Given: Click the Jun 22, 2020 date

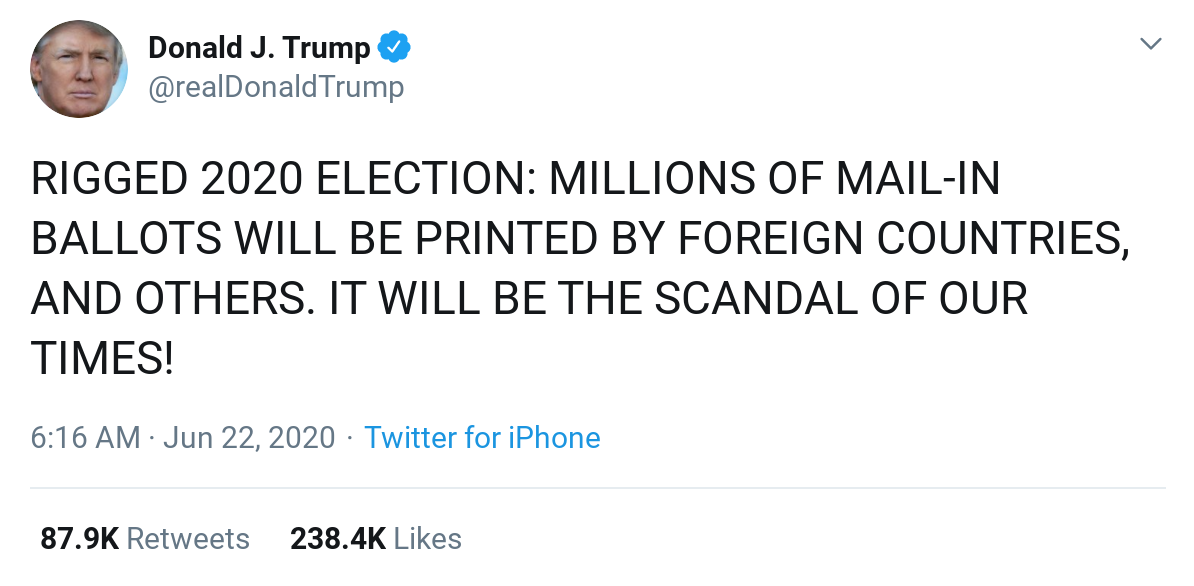Looking at the screenshot, I should point(248,438).
